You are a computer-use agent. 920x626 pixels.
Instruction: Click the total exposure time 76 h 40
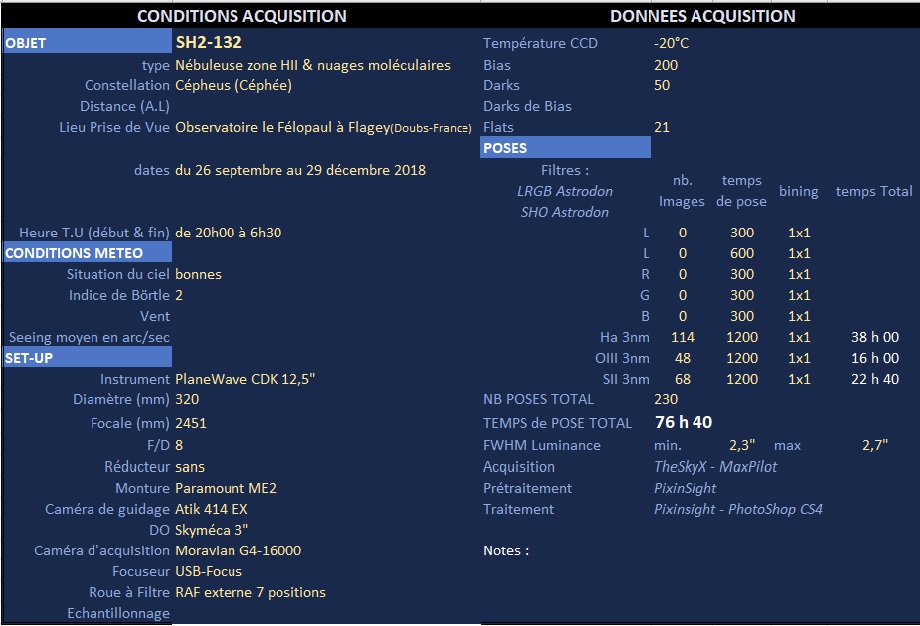683,422
